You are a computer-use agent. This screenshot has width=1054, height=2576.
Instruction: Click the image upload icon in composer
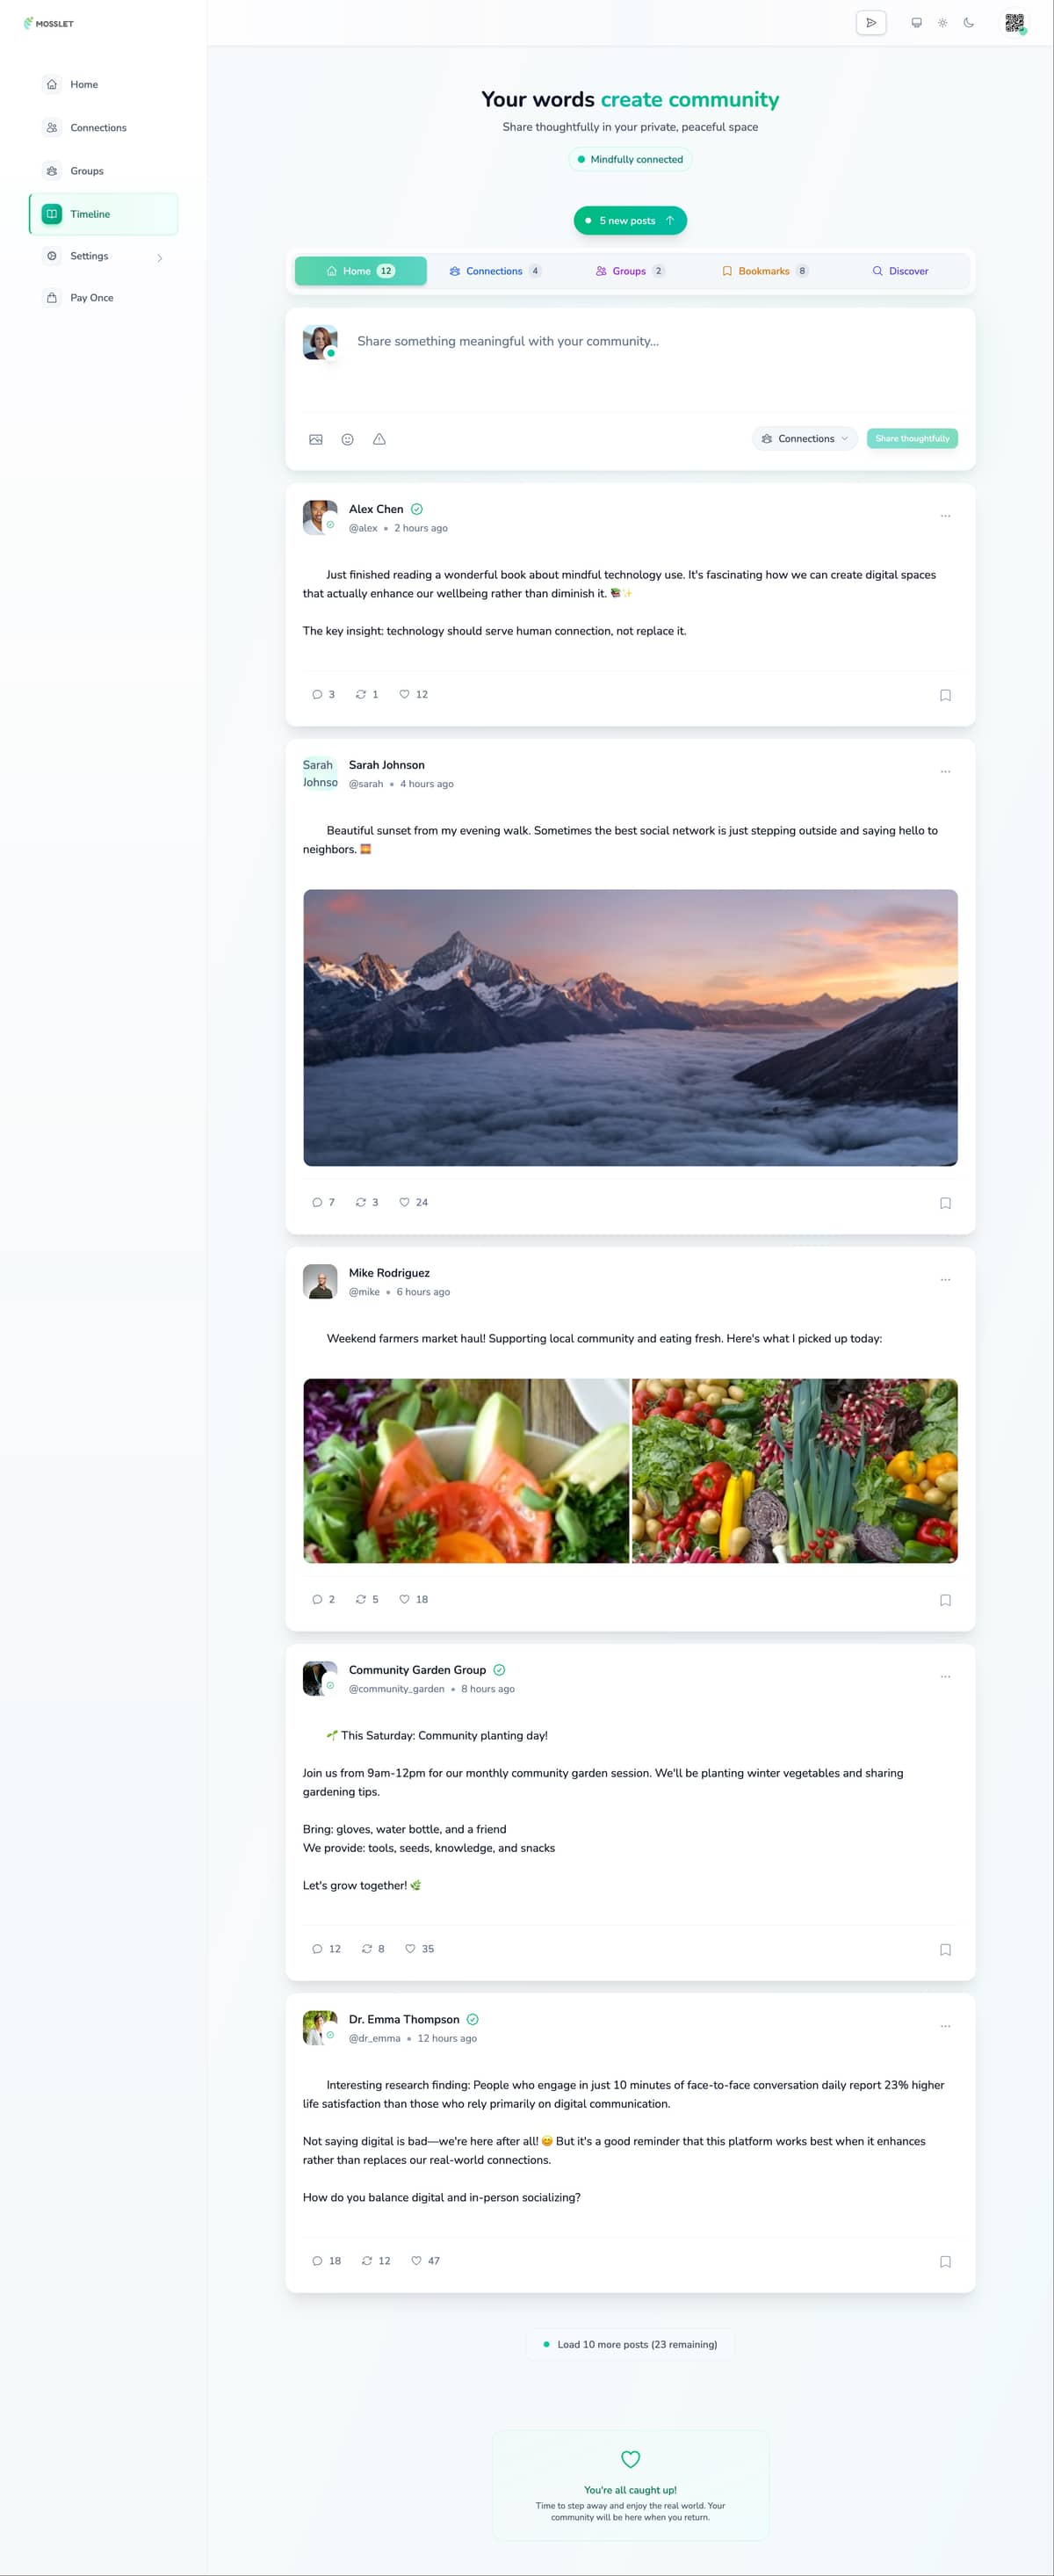[316, 439]
